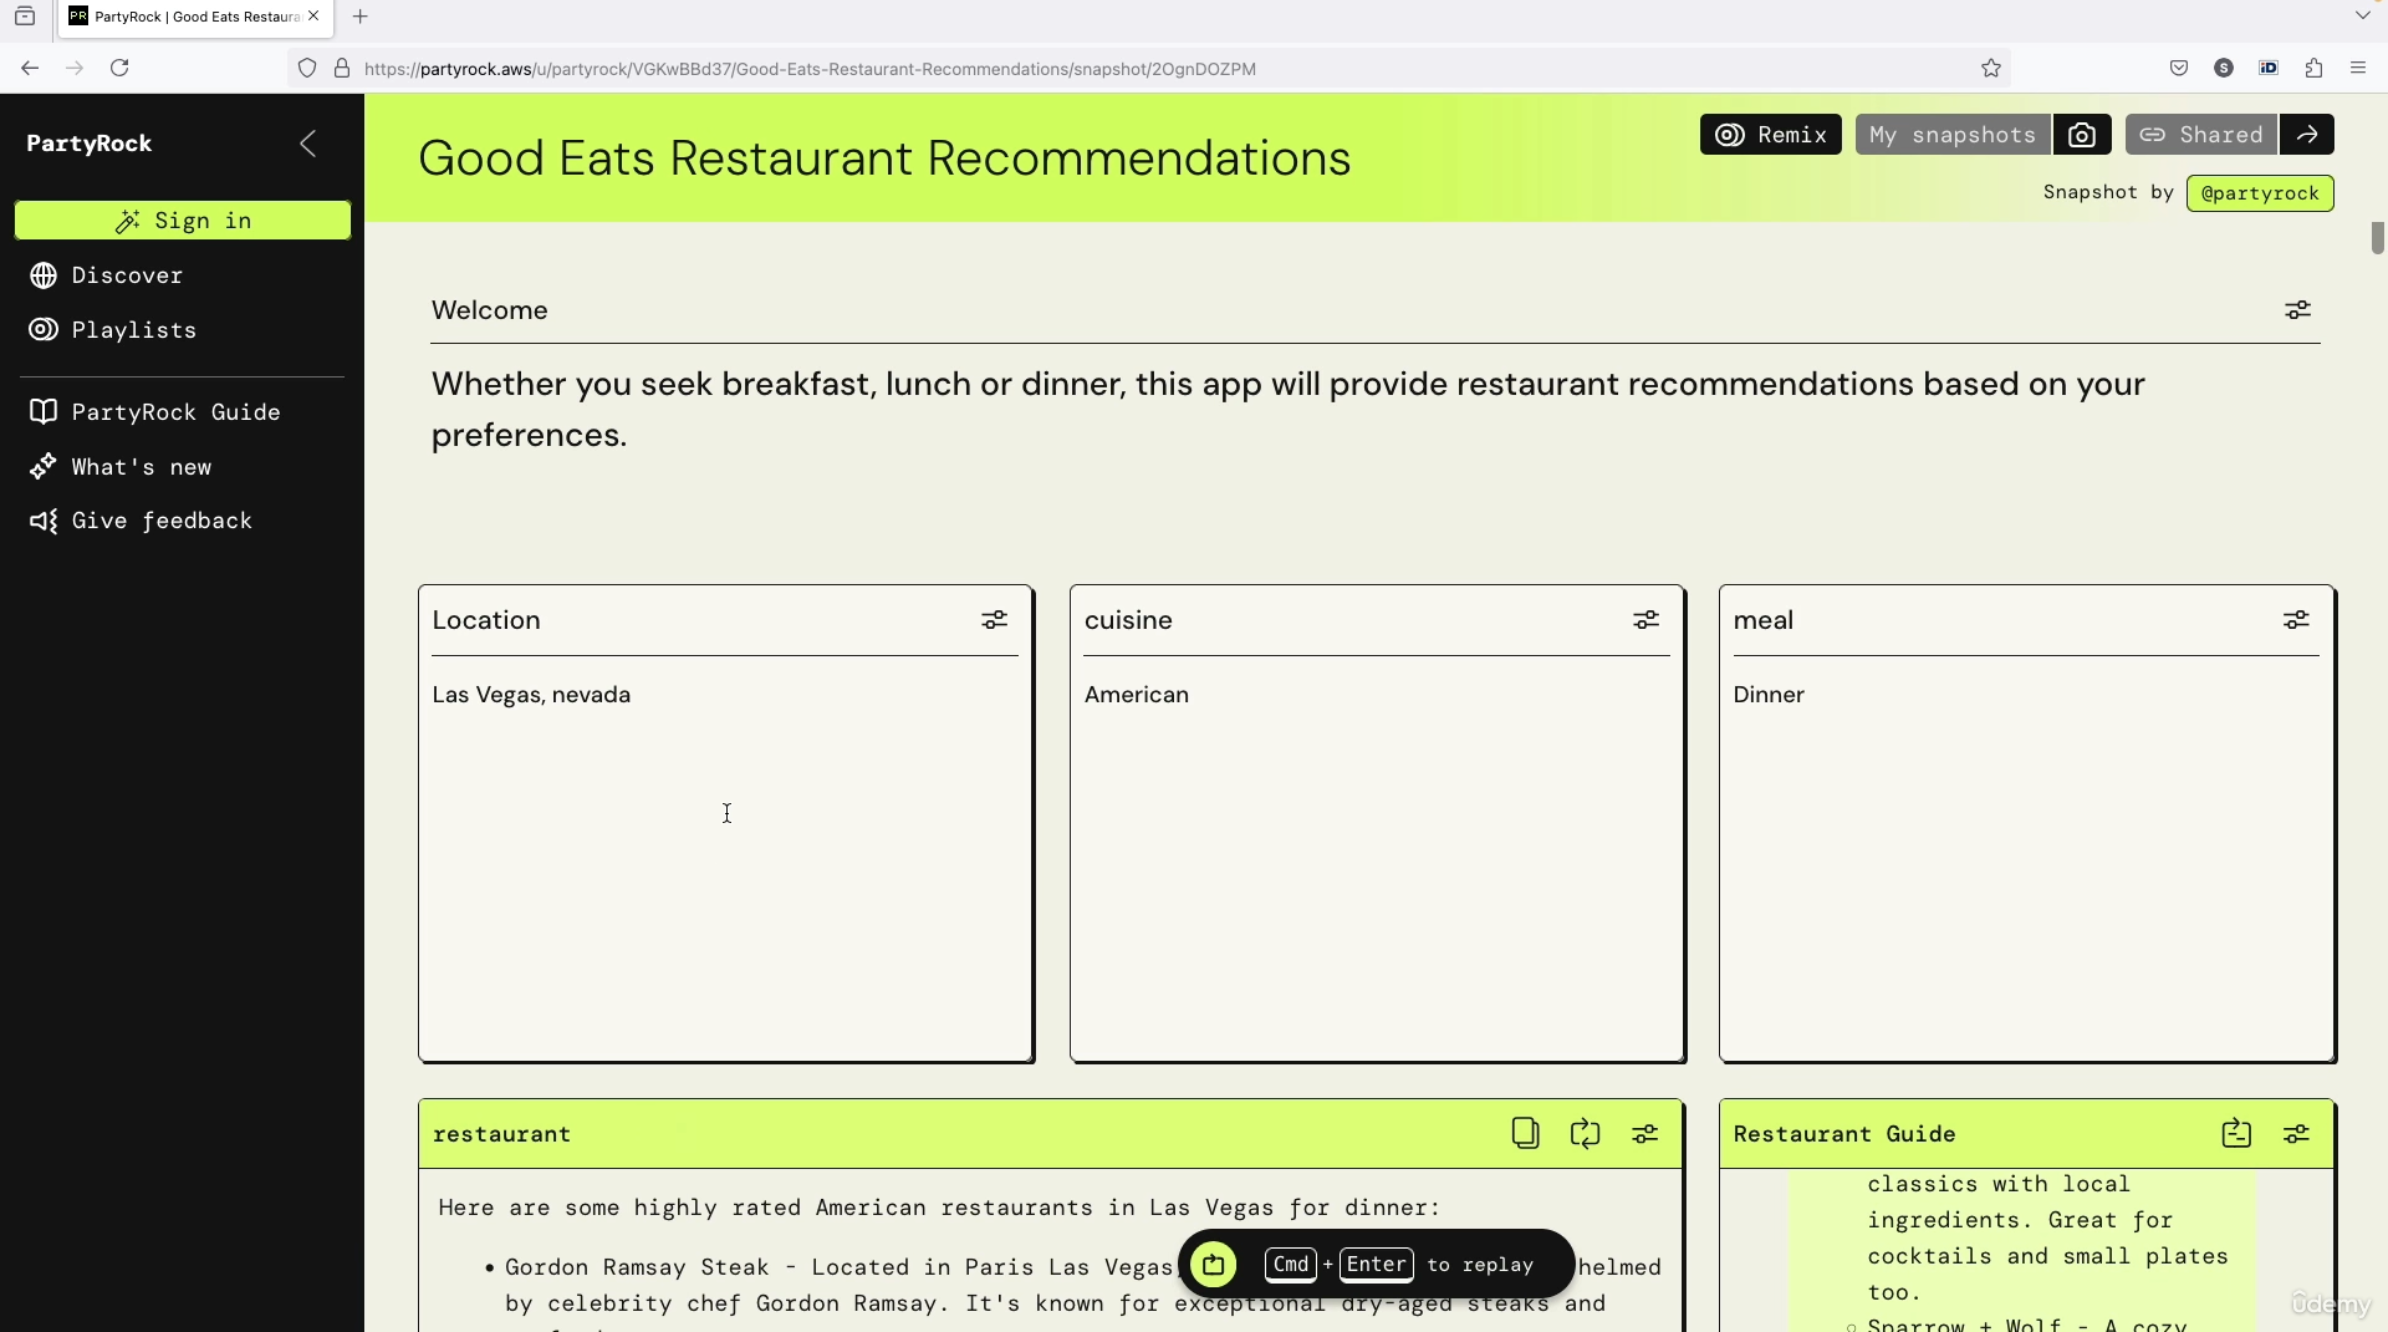
Task: Regenerate the restaurant widget output
Action: (x=1585, y=1133)
